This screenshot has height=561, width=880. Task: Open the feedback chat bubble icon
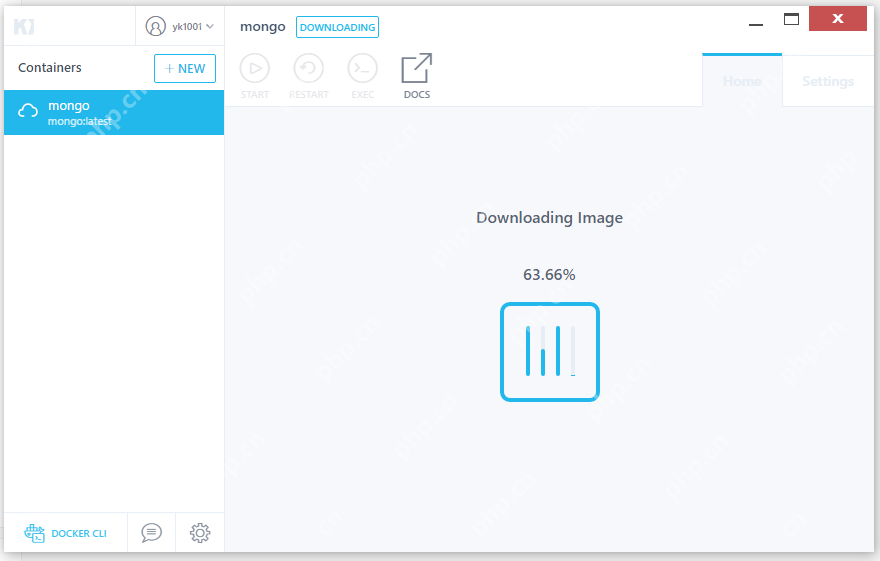click(x=152, y=532)
